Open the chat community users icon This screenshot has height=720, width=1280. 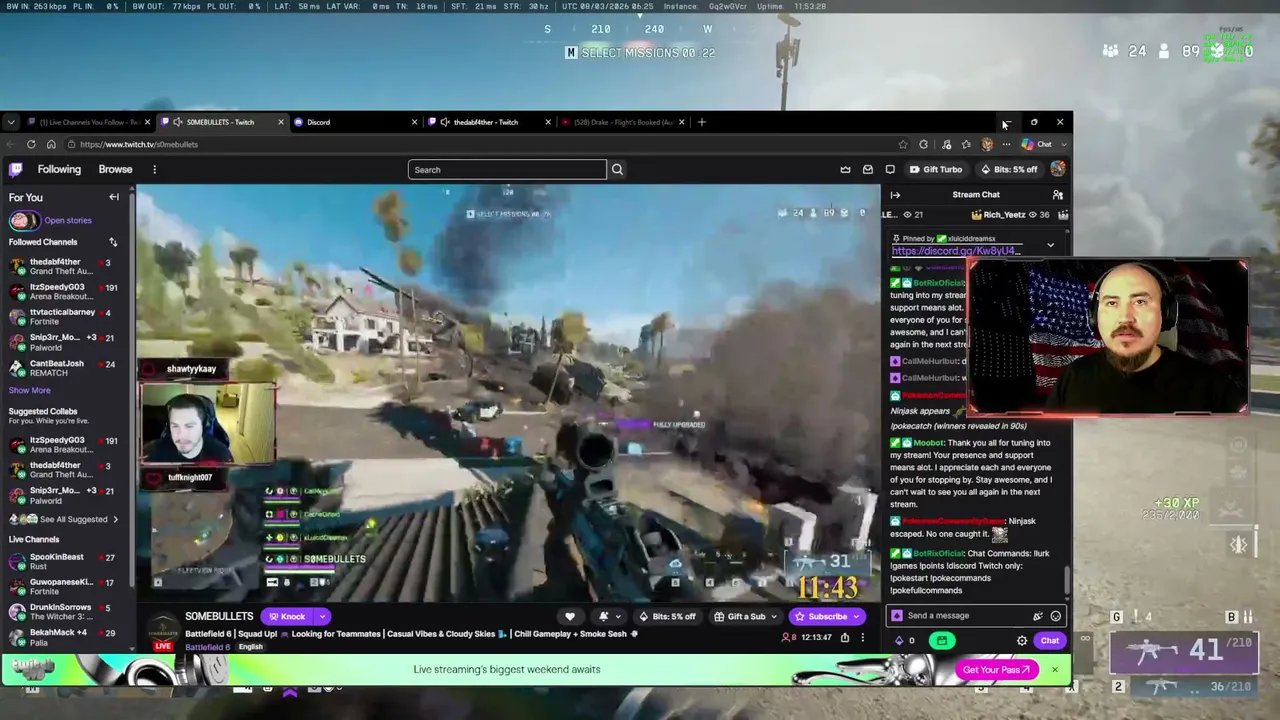coord(1057,195)
